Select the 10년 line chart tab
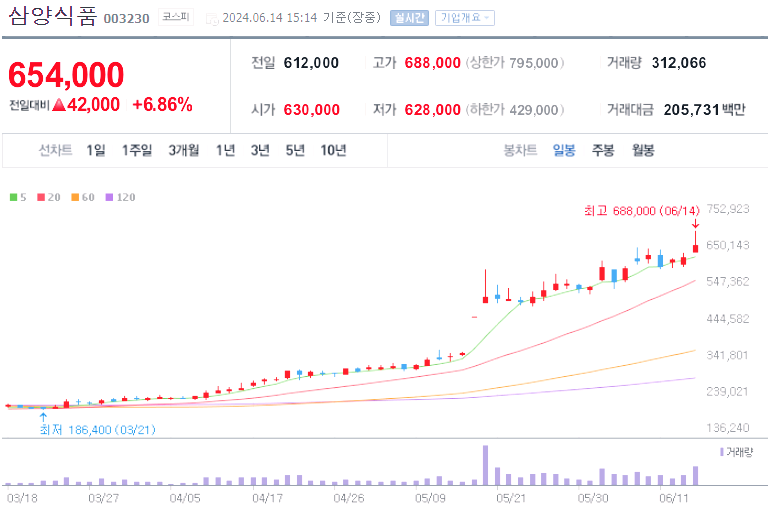The height and width of the screenshot is (506, 768). 334,150
